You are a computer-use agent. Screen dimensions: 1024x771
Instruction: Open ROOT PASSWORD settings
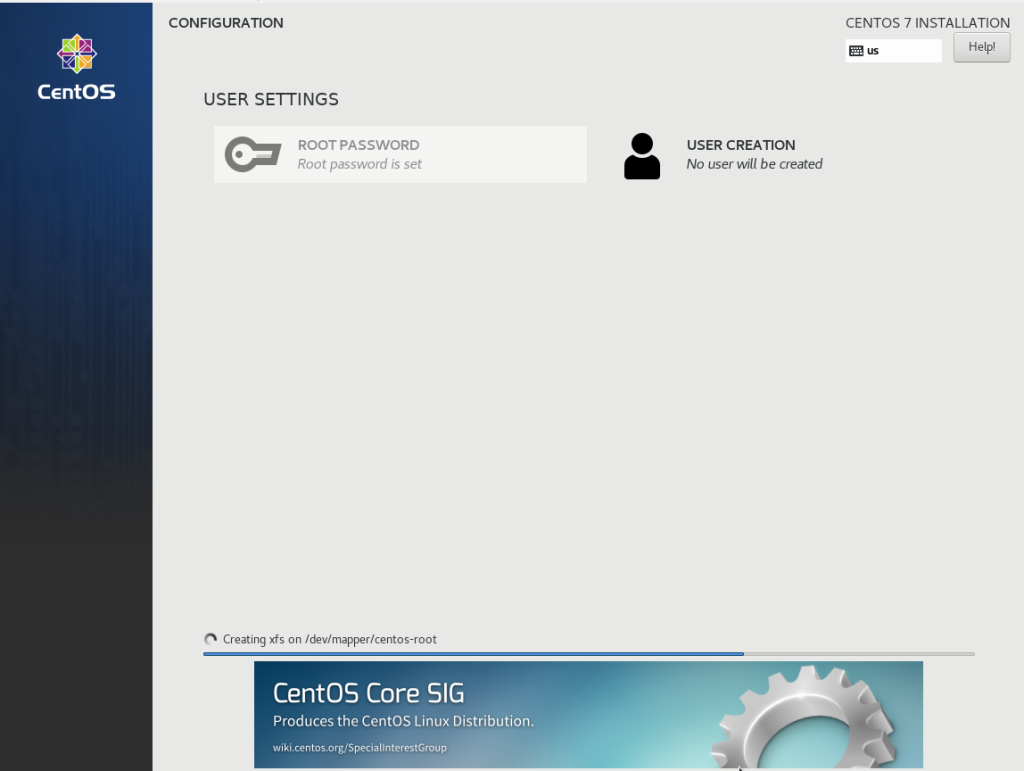(x=400, y=155)
